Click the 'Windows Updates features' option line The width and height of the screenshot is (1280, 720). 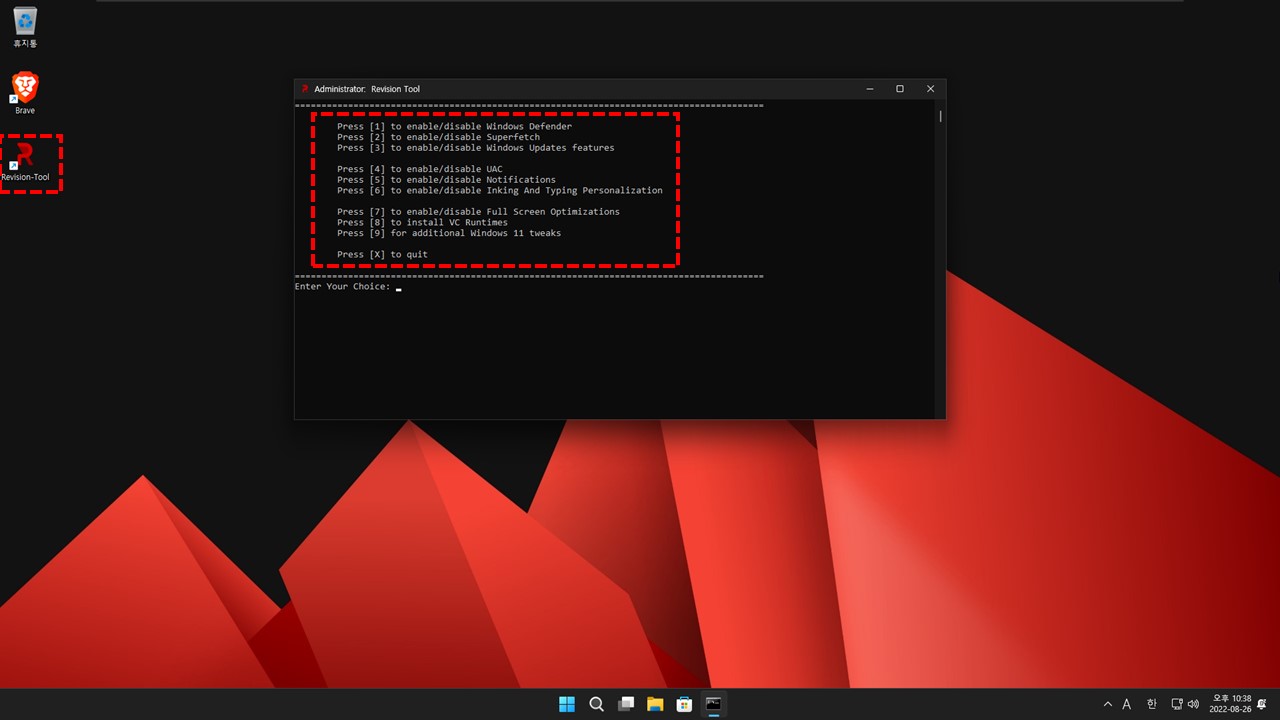[476, 148]
